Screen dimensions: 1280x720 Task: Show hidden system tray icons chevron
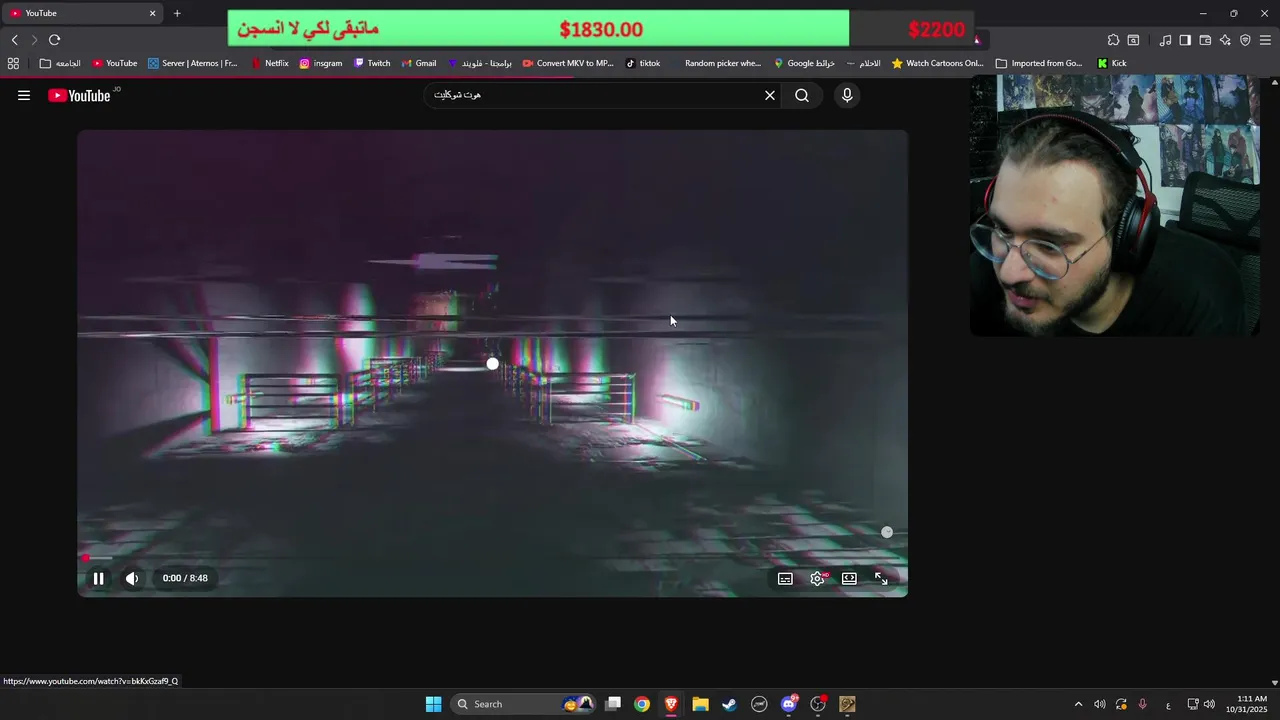(x=1078, y=704)
